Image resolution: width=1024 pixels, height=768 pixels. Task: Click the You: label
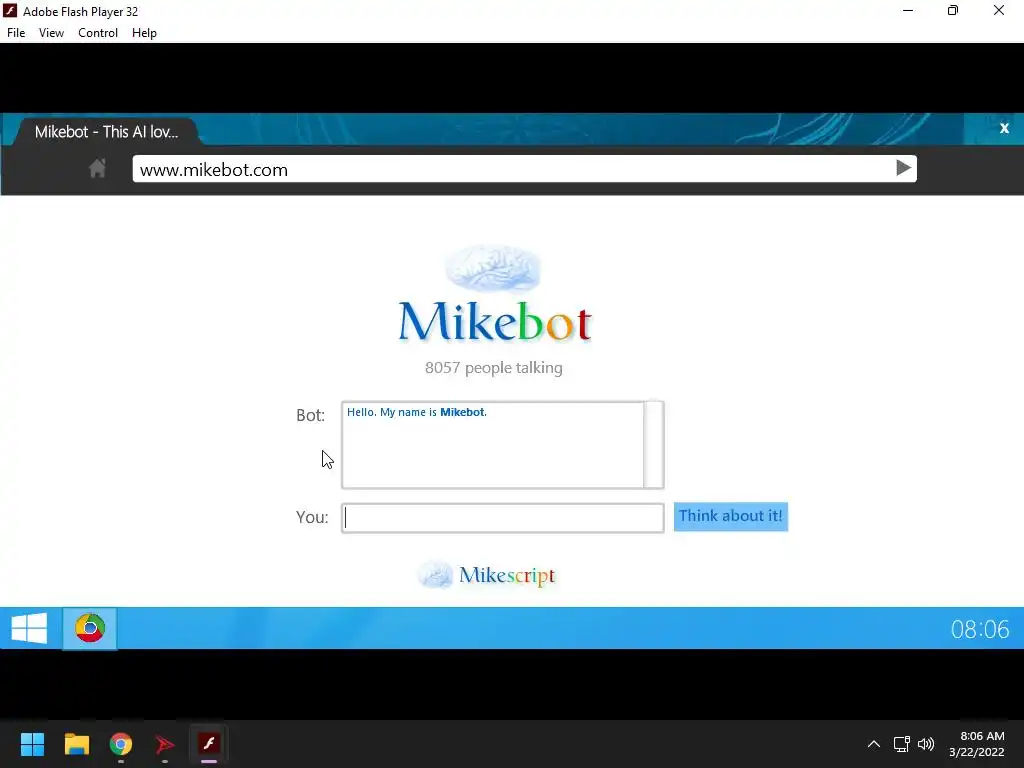[x=312, y=517]
